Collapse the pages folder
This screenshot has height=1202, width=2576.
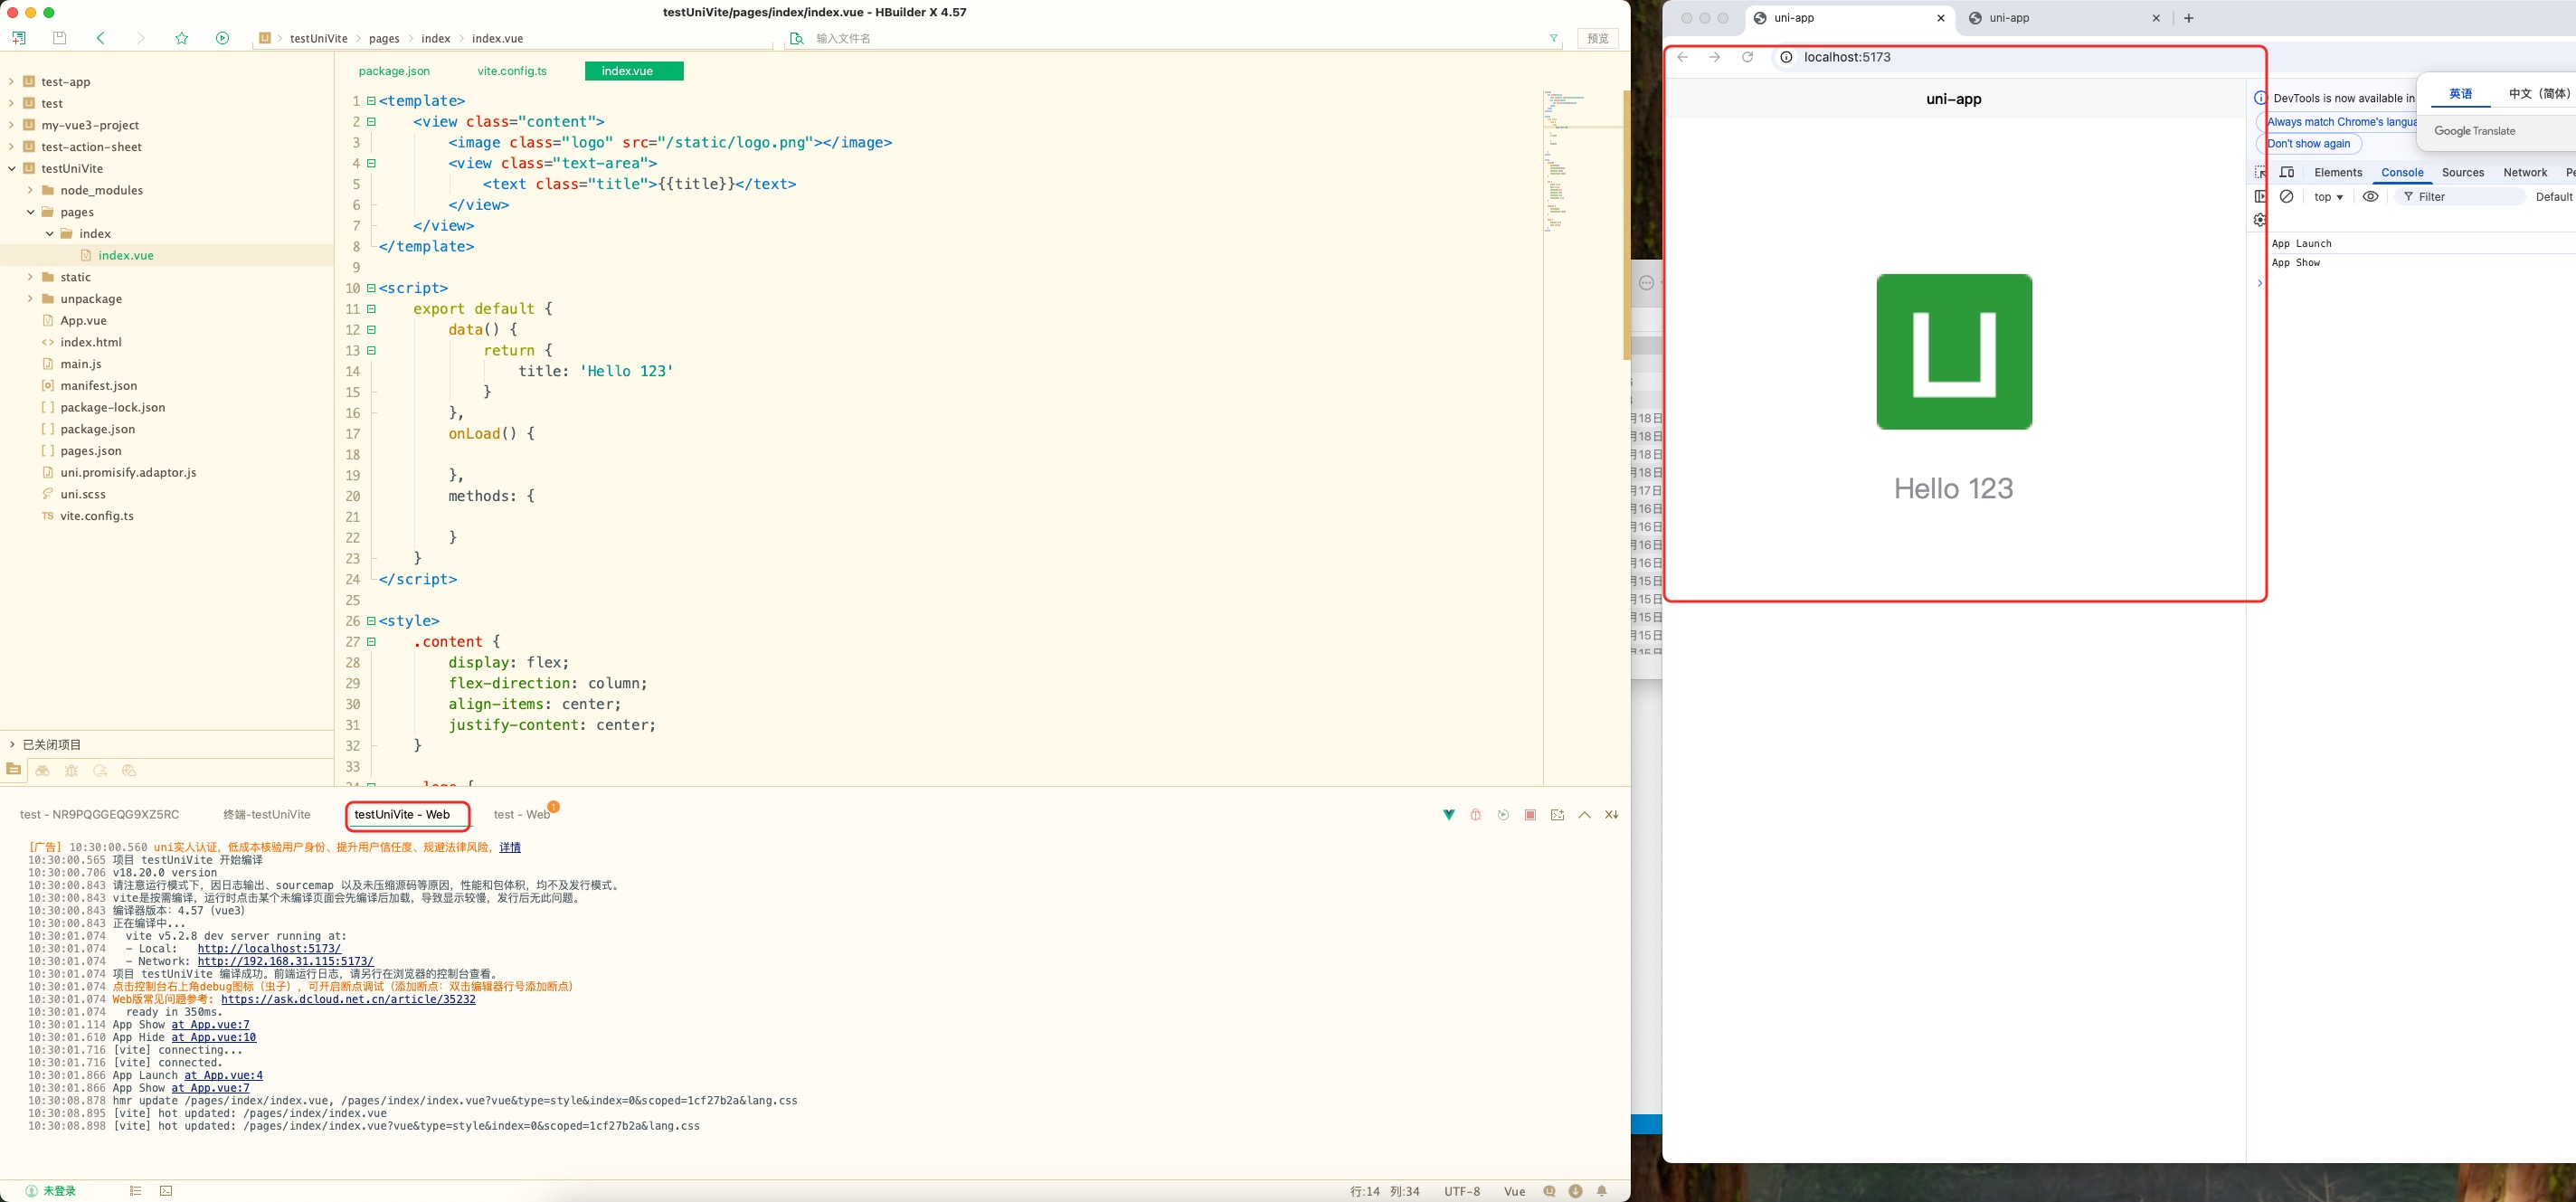pyautogui.click(x=30, y=212)
